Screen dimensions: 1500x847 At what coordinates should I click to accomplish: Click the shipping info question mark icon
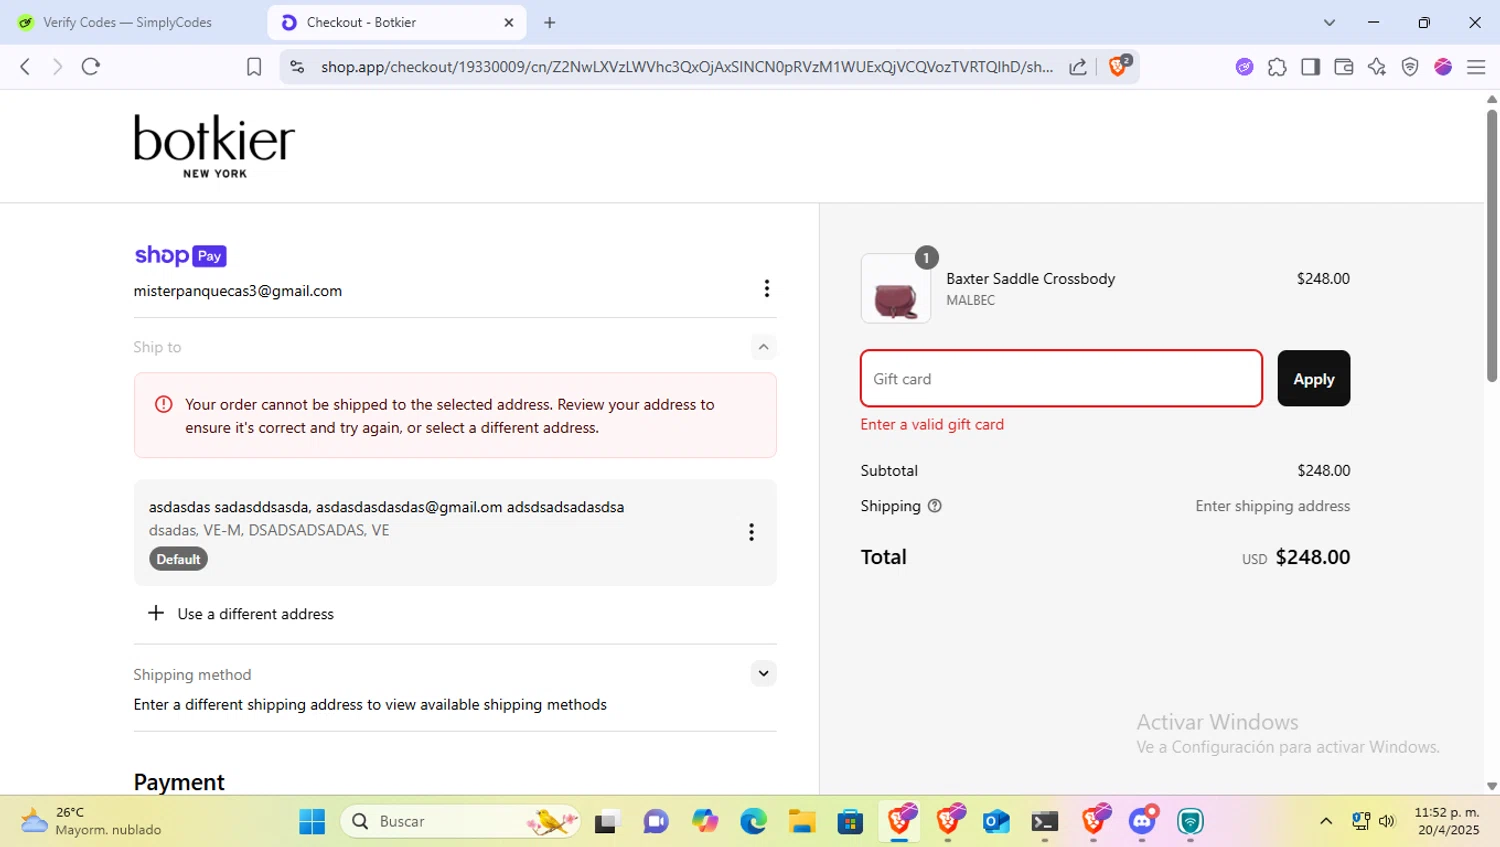pos(935,506)
